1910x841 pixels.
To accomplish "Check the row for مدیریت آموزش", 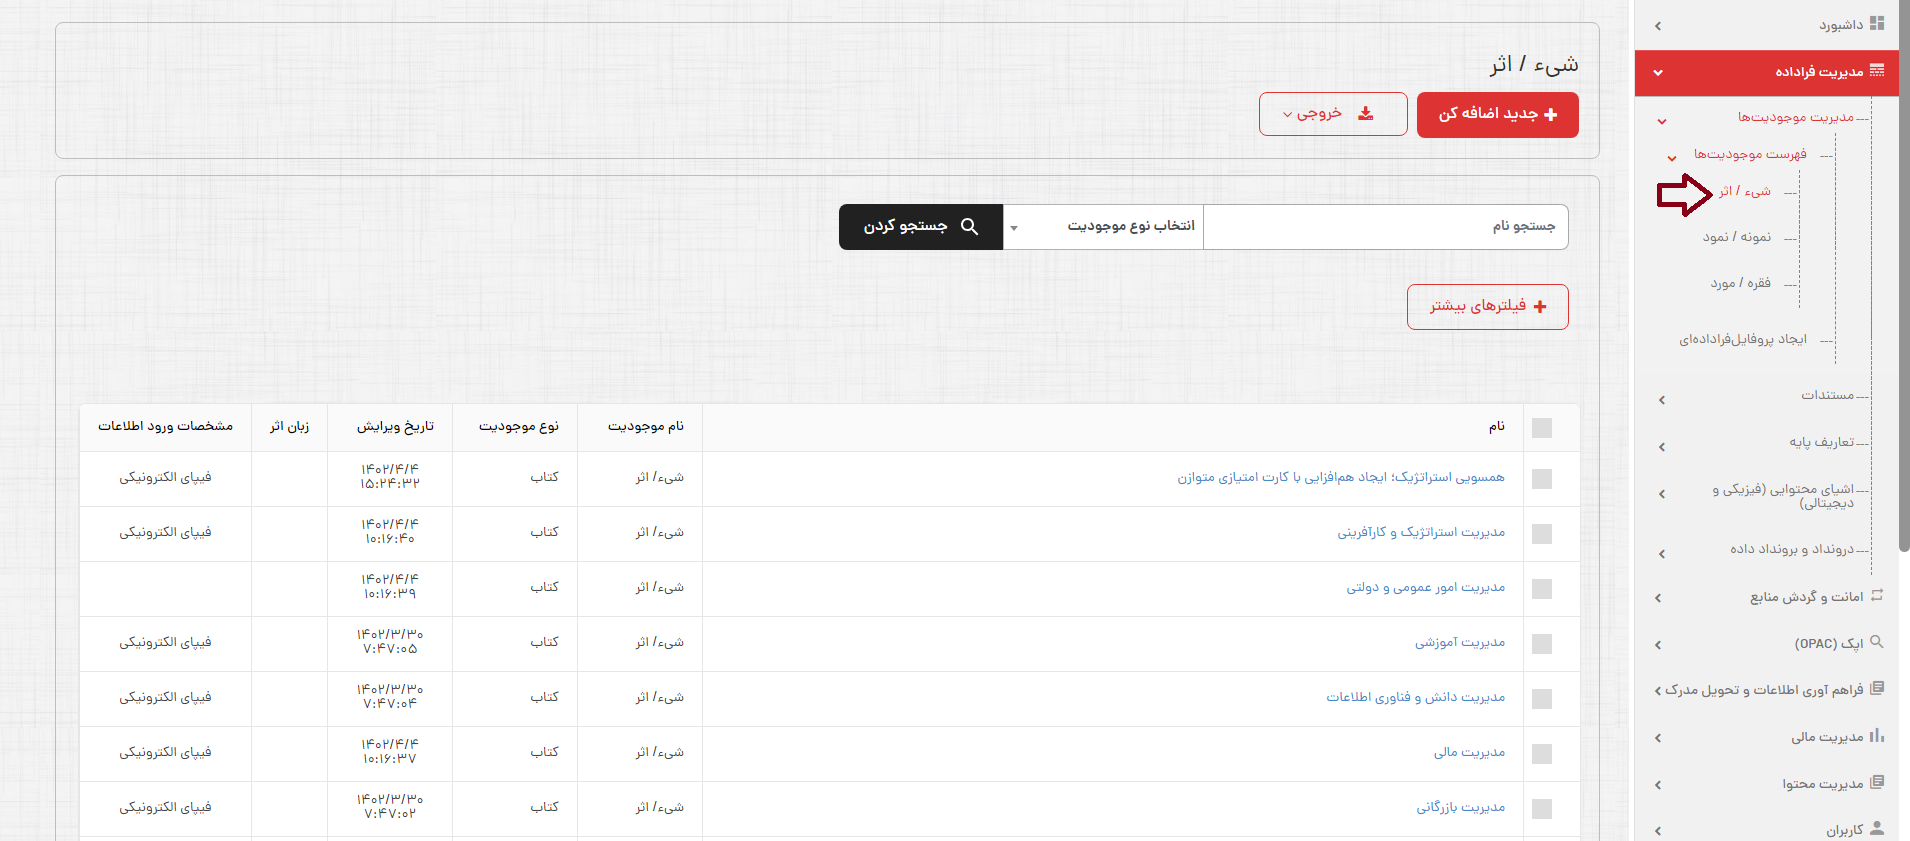I will pyautogui.click(x=1542, y=644).
